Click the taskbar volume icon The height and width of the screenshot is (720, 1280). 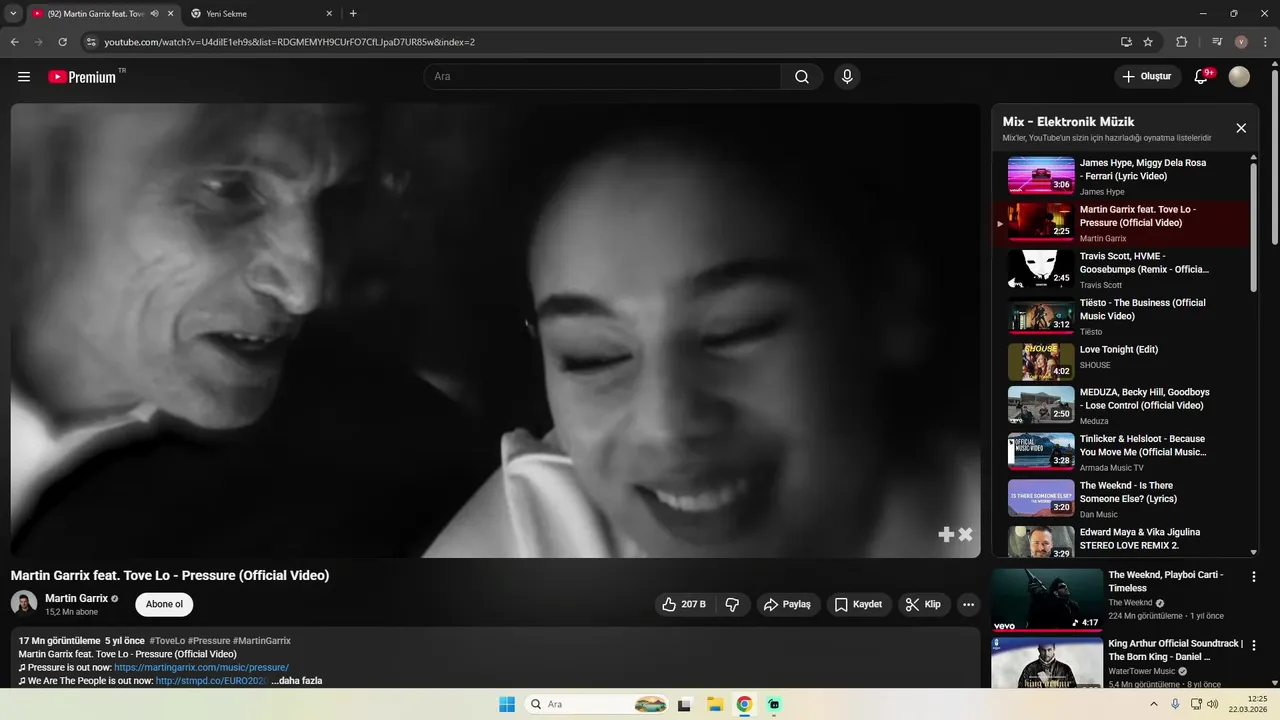(x=1212, y=704)
